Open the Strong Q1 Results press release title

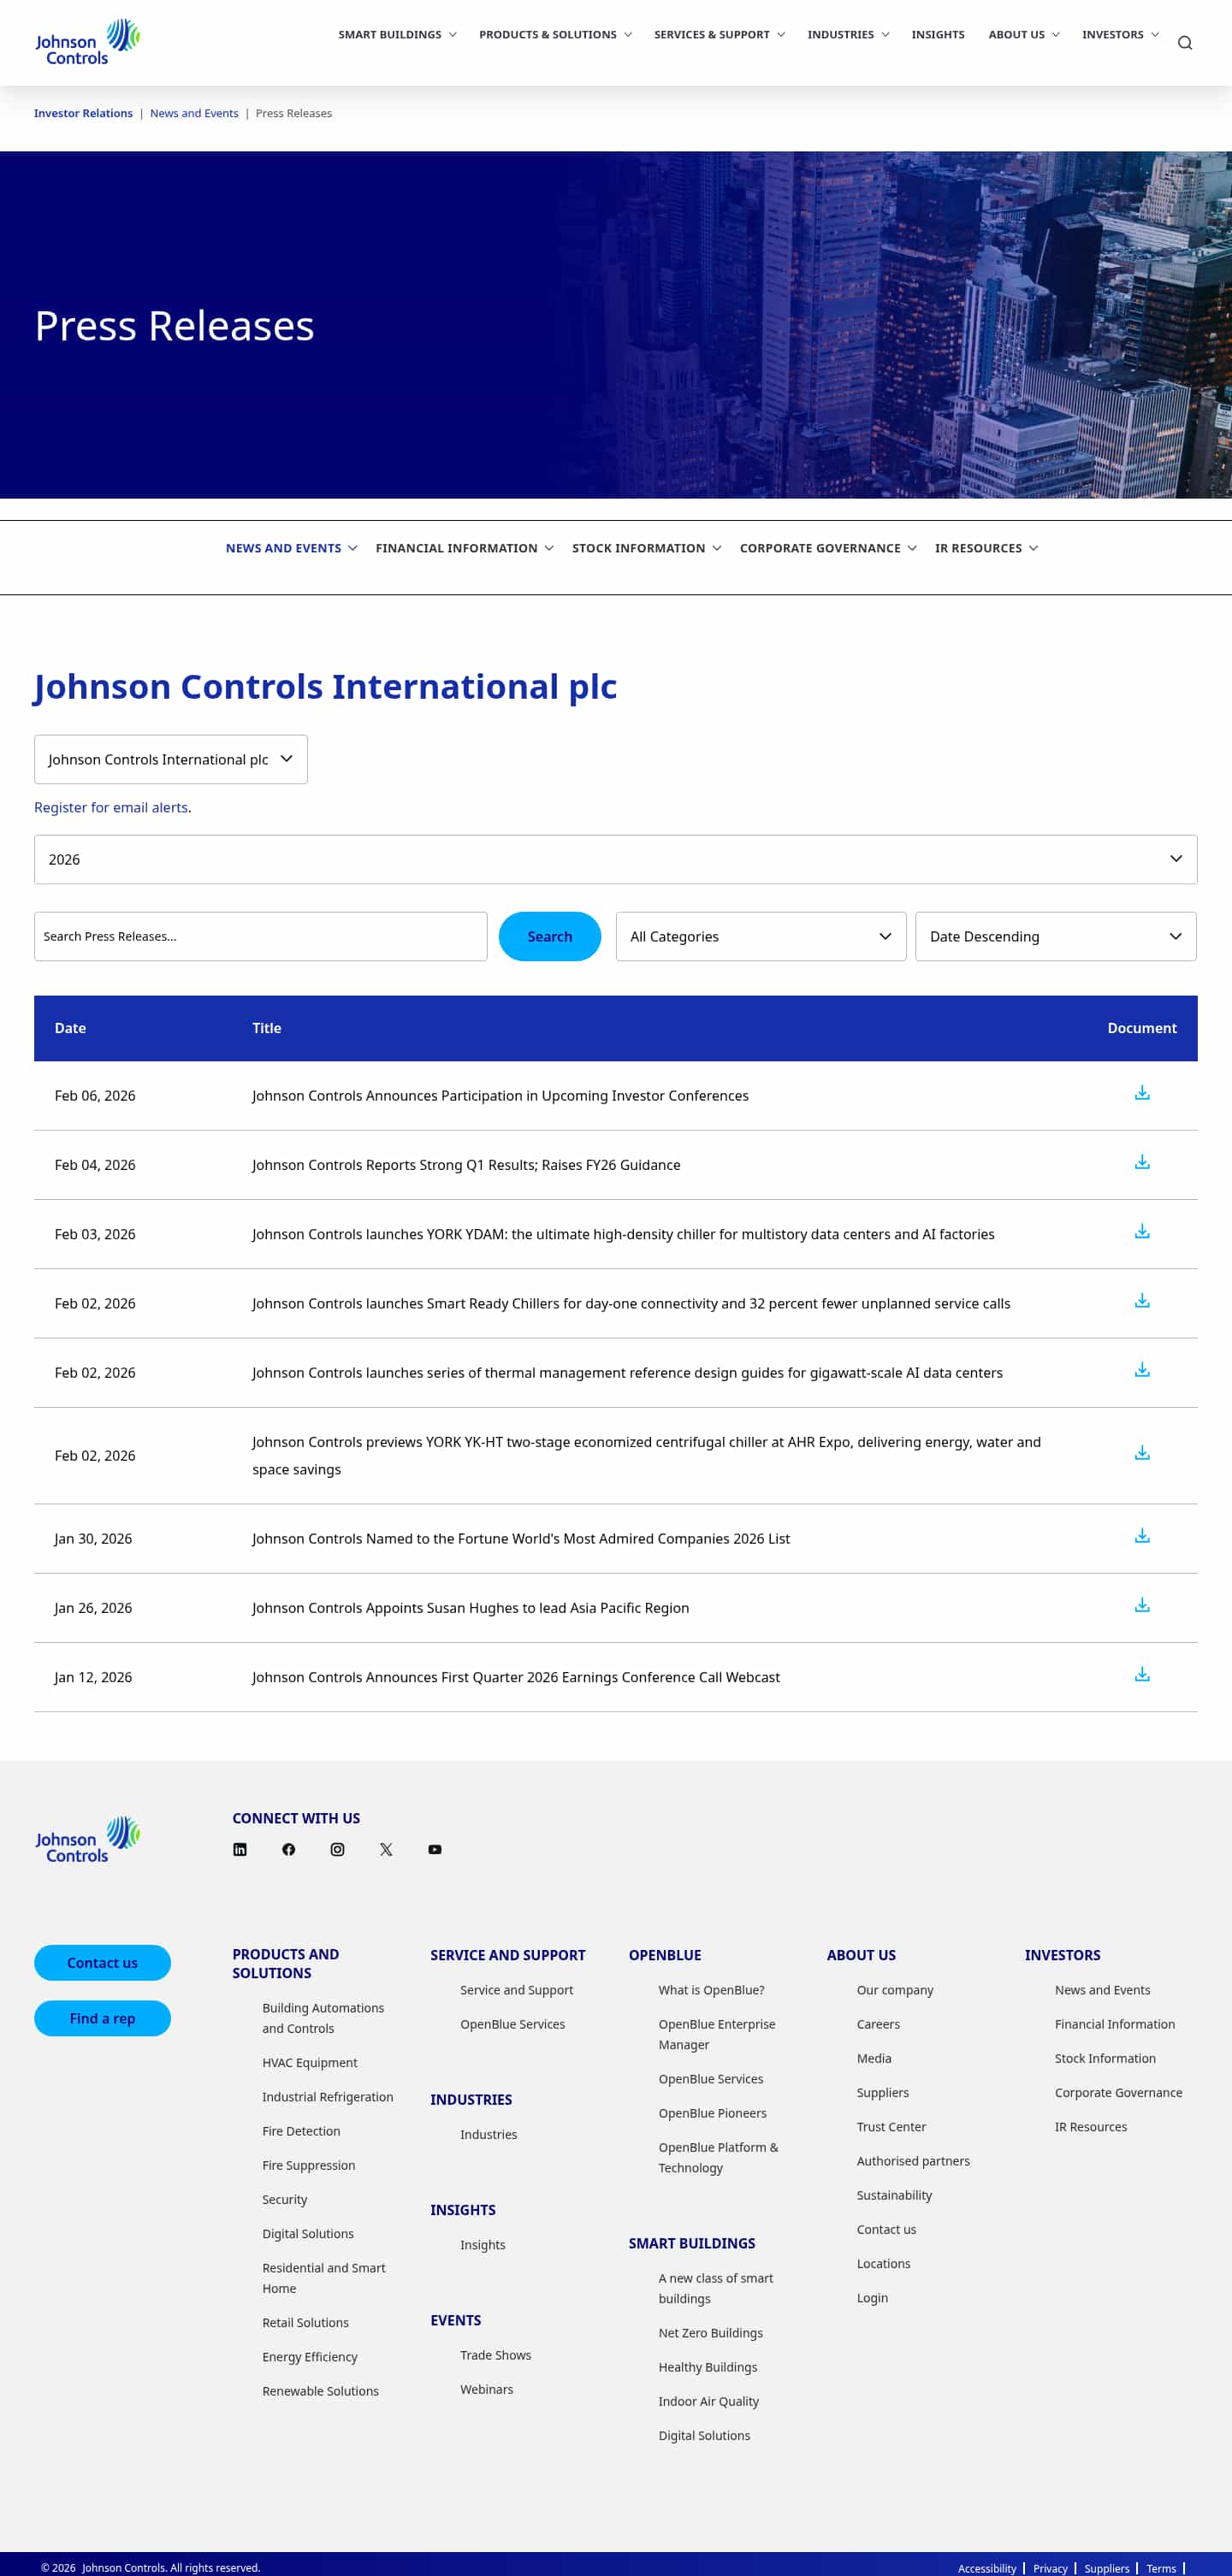click(x=466, y=1165)
